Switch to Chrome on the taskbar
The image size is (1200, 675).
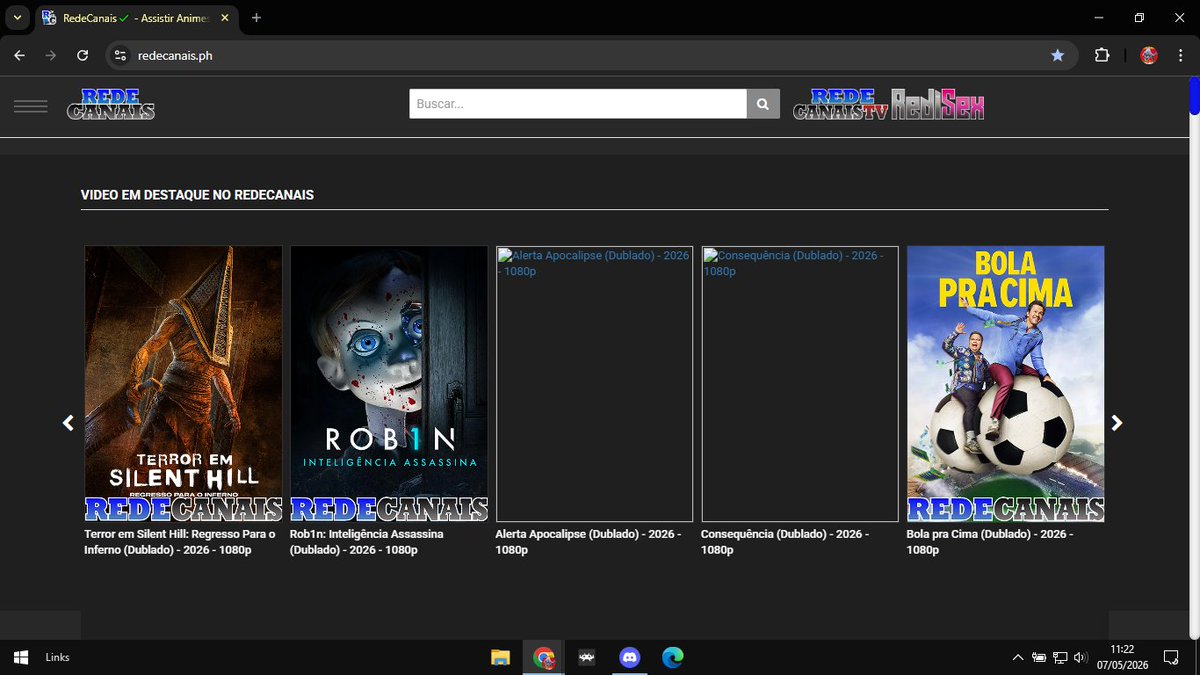pyautogui.click(x=544, y=657)
